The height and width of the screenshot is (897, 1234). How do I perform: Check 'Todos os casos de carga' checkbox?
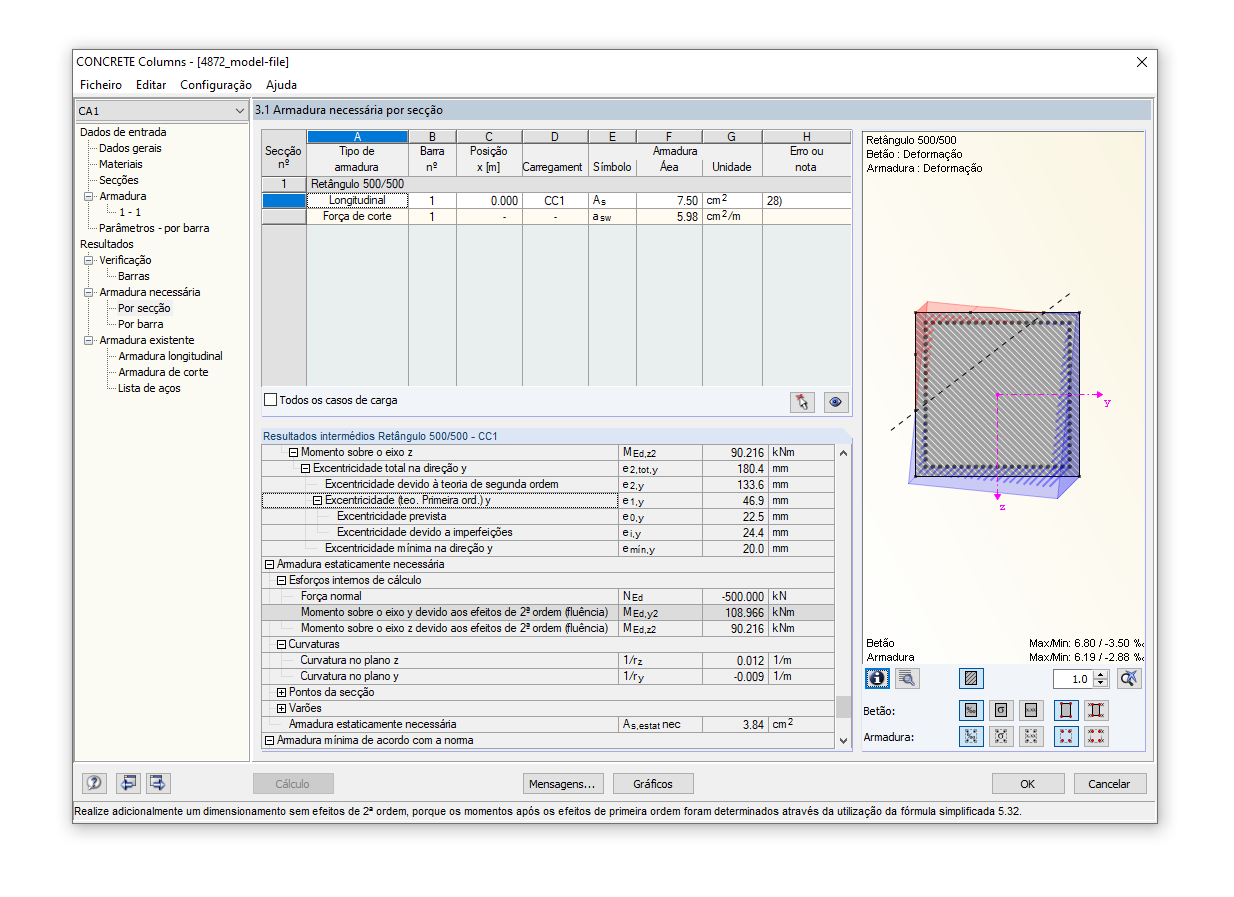[270, 400]
